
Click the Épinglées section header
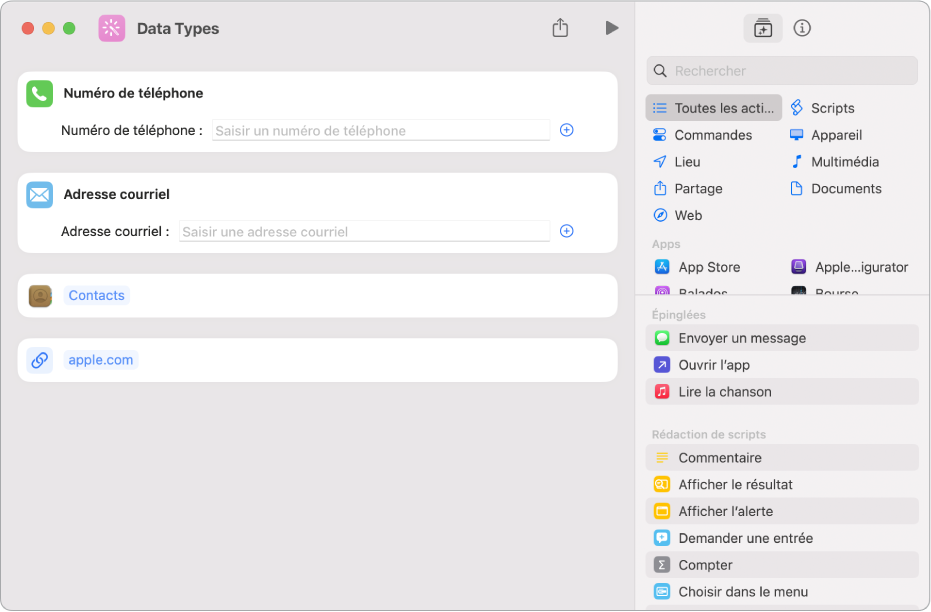tap(679, 315)
